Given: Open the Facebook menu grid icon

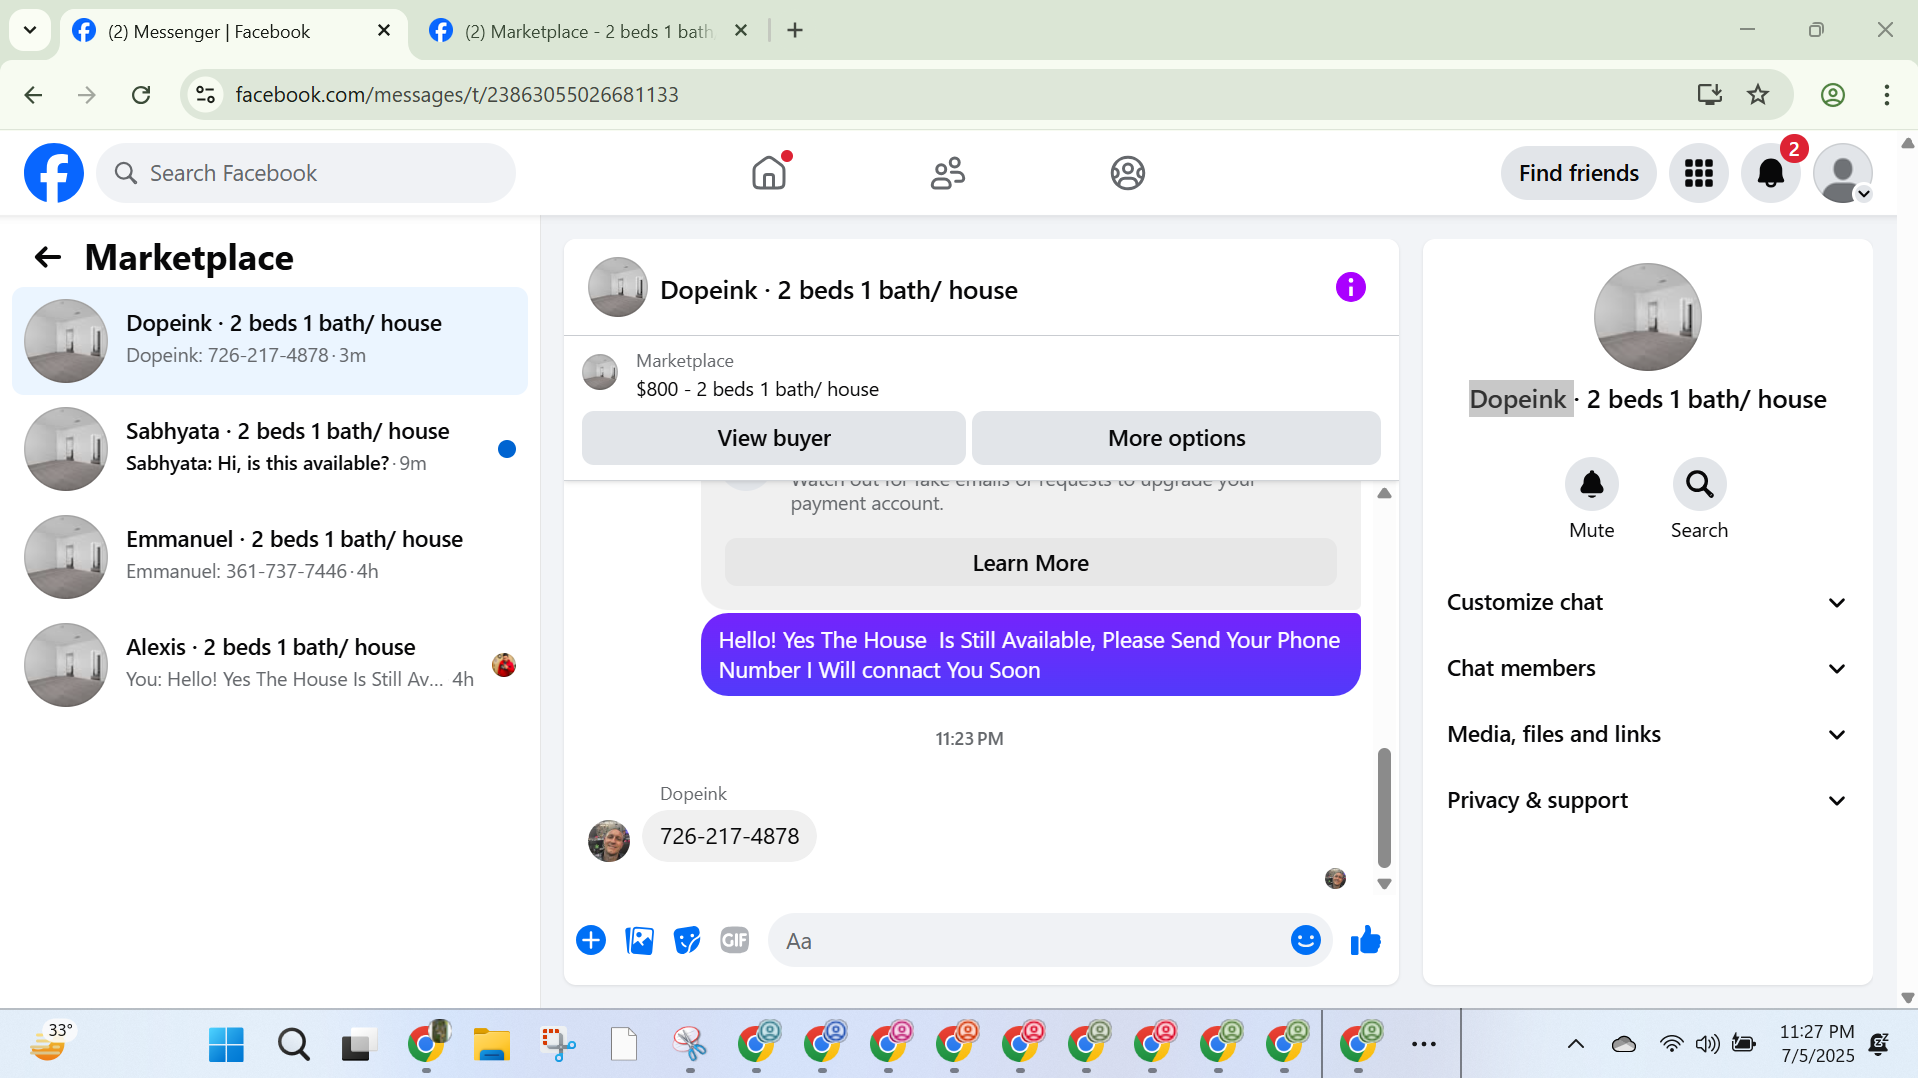Looking at the screenshot, I should point(1698,173).
